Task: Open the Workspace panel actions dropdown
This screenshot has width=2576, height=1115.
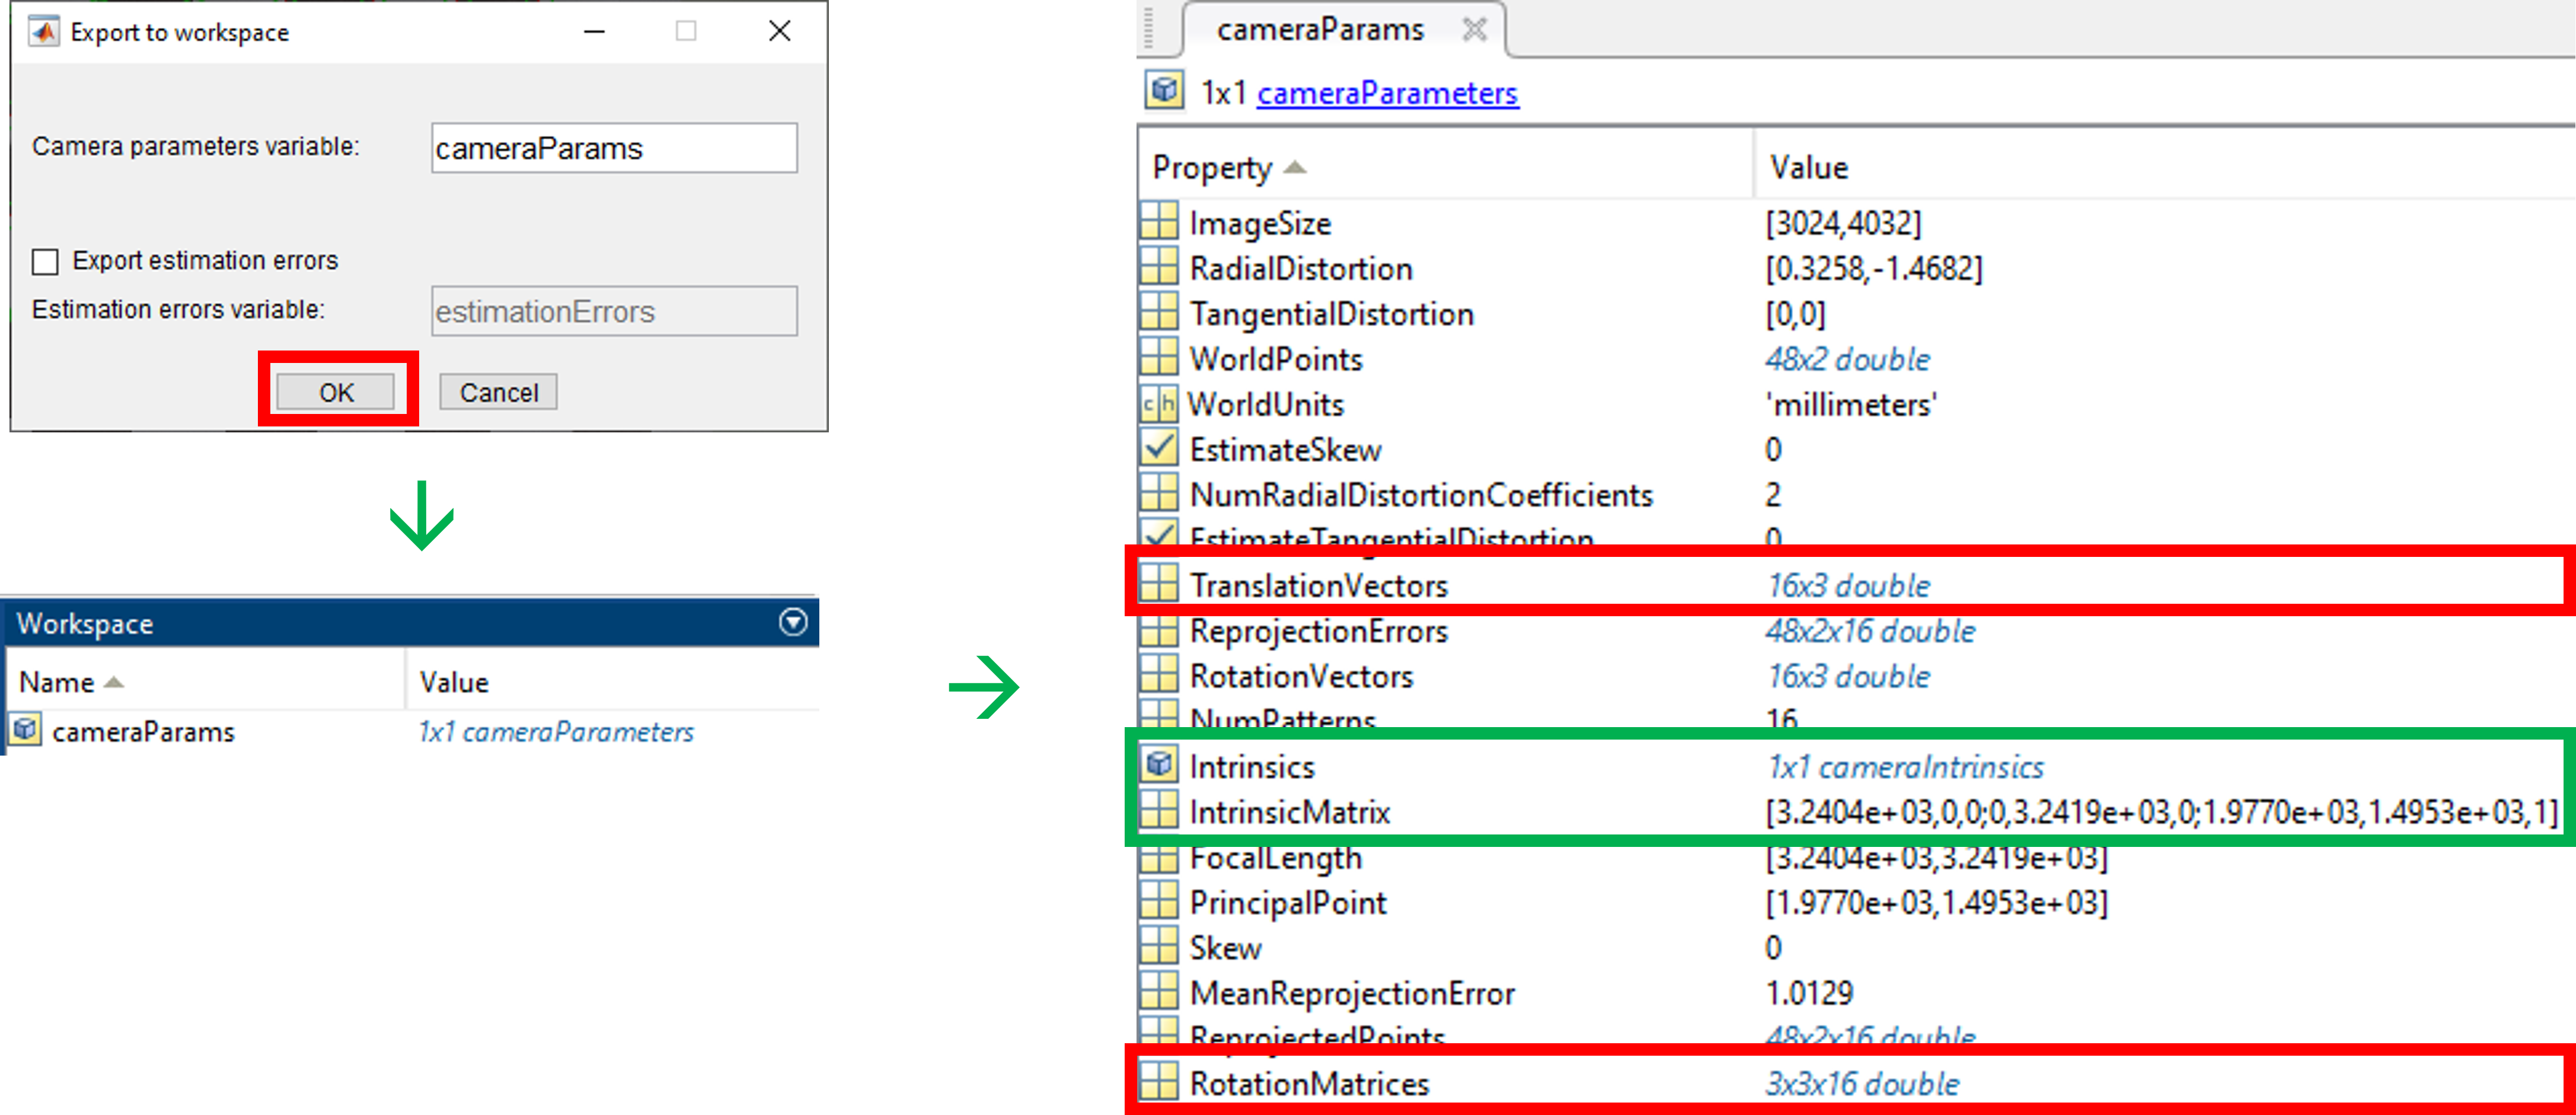Action: coord(793,623)
